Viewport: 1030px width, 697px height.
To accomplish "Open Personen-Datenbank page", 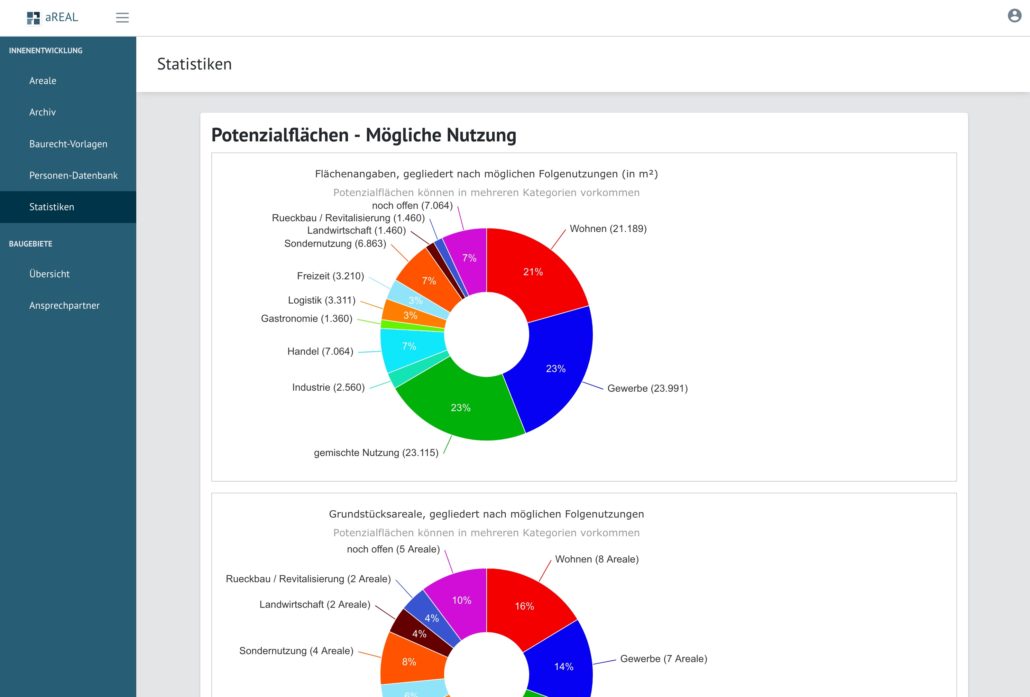I will pyautogui.click(x=68, y=175).
